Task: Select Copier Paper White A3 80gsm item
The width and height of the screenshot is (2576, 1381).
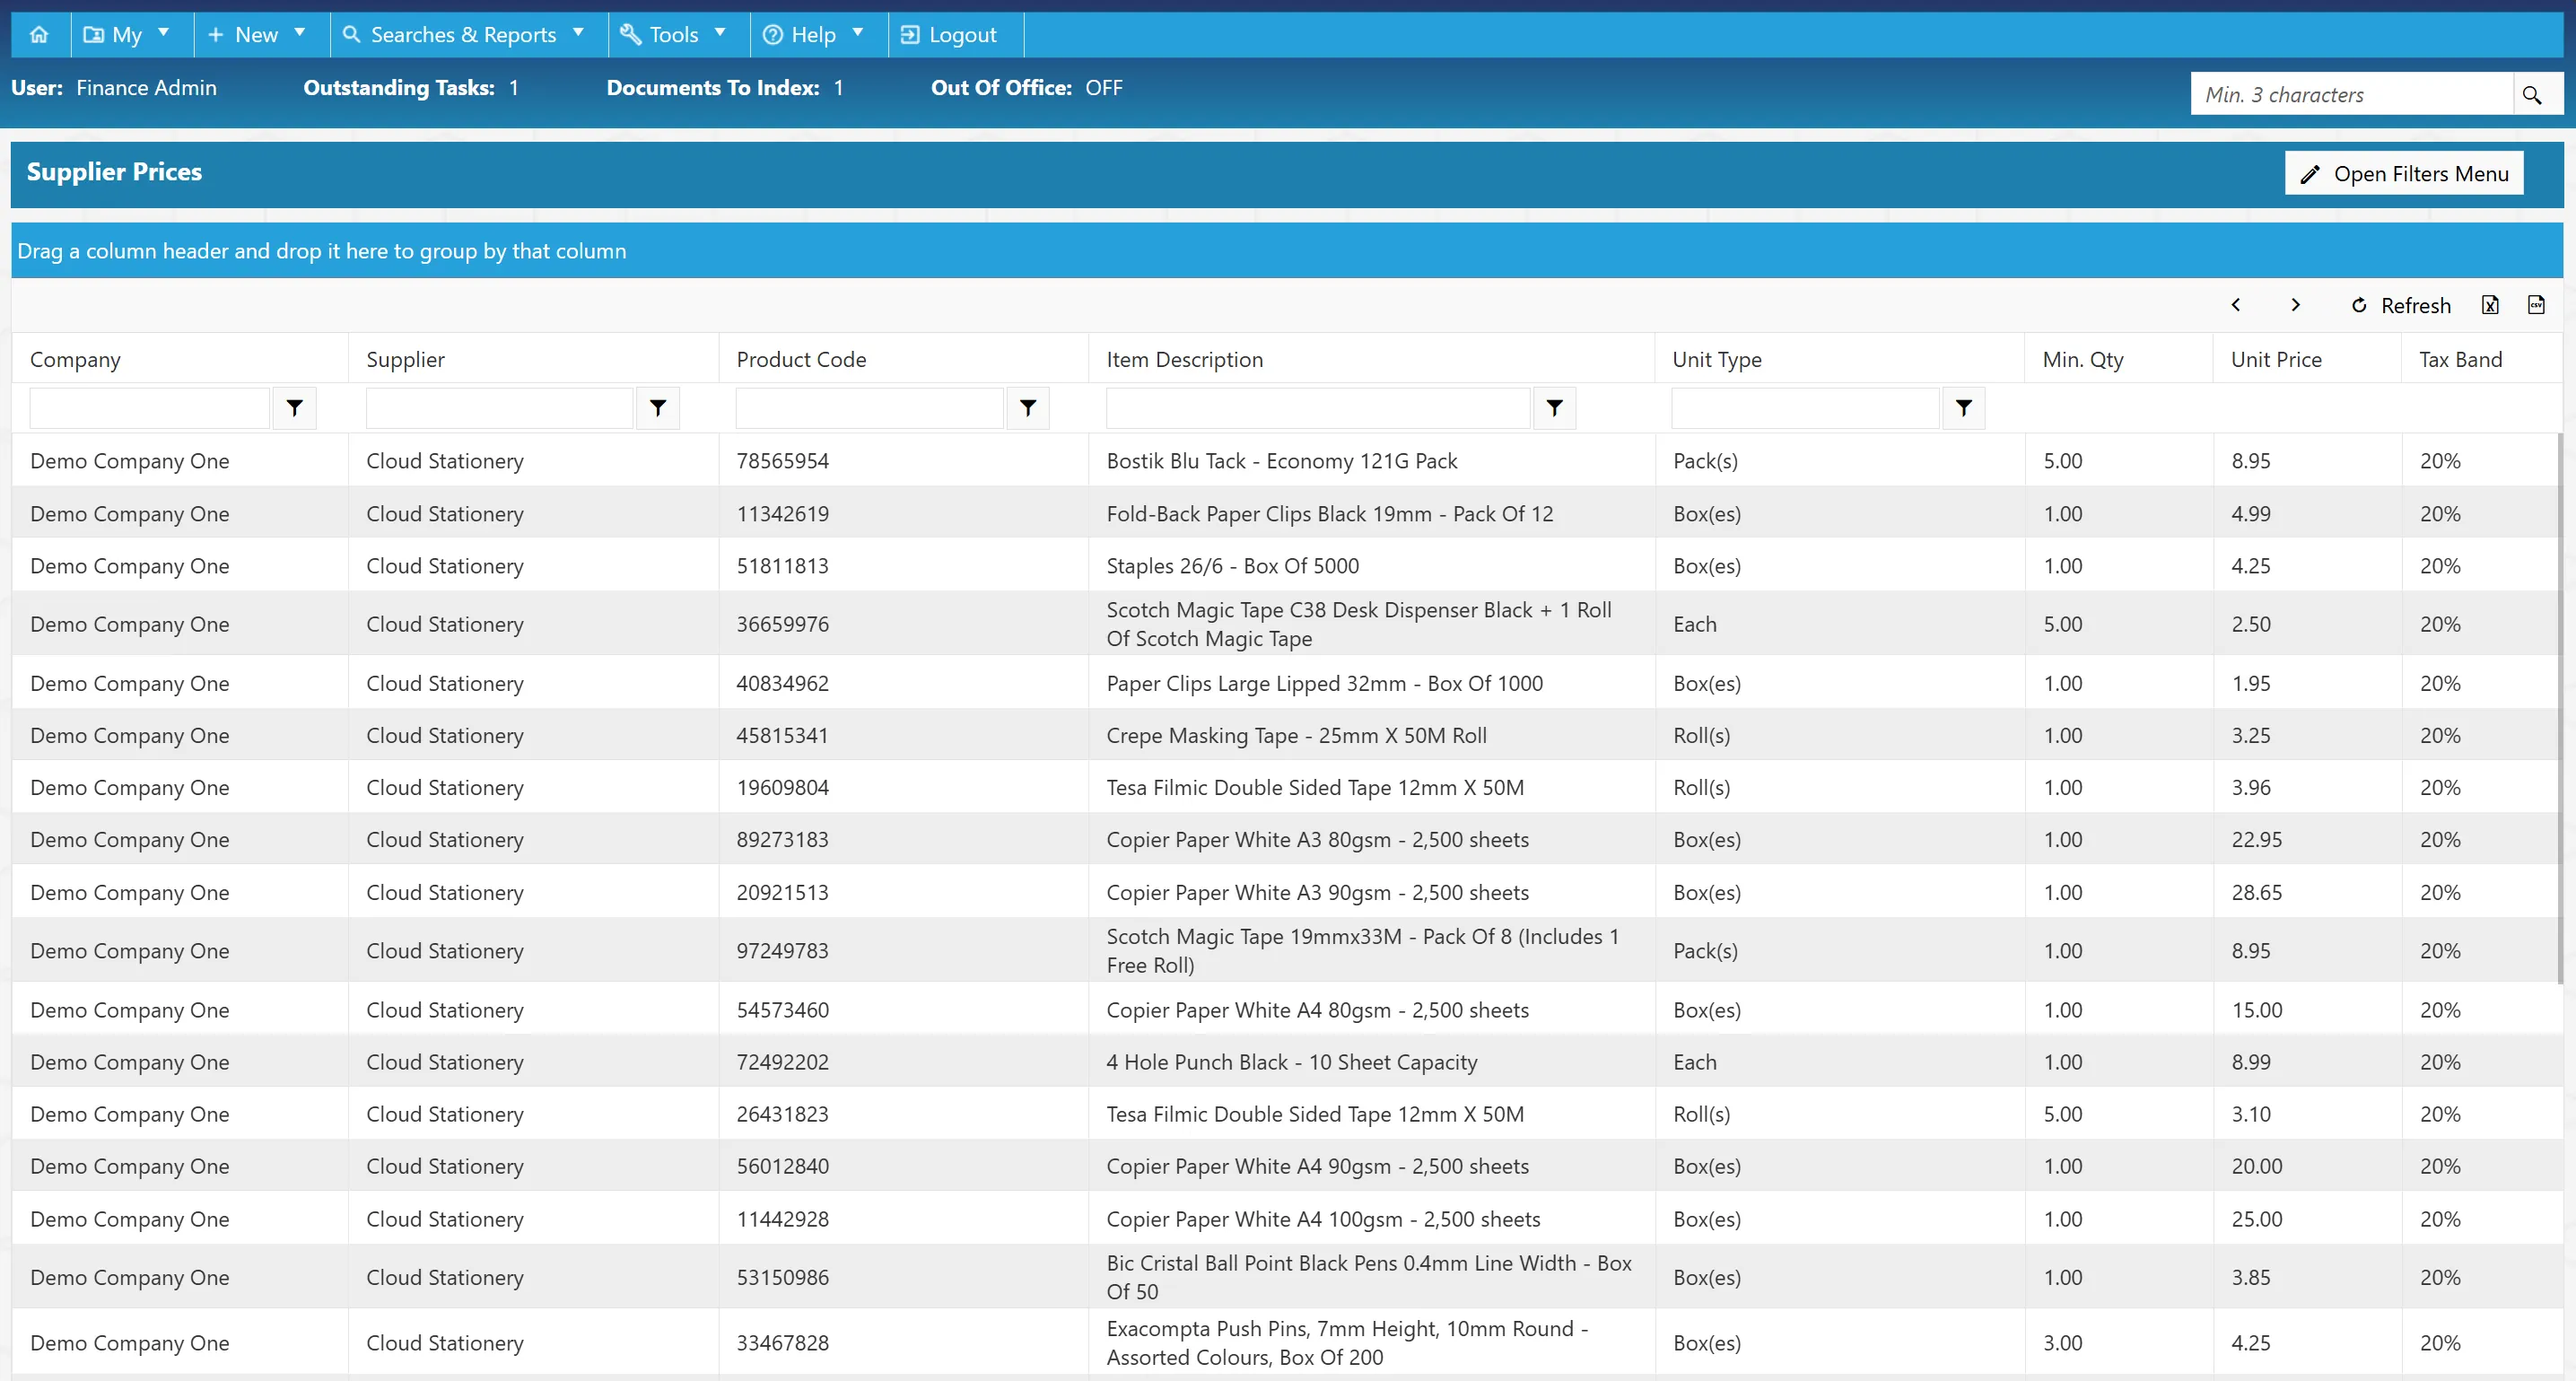Action: (x=1317, y=840)
